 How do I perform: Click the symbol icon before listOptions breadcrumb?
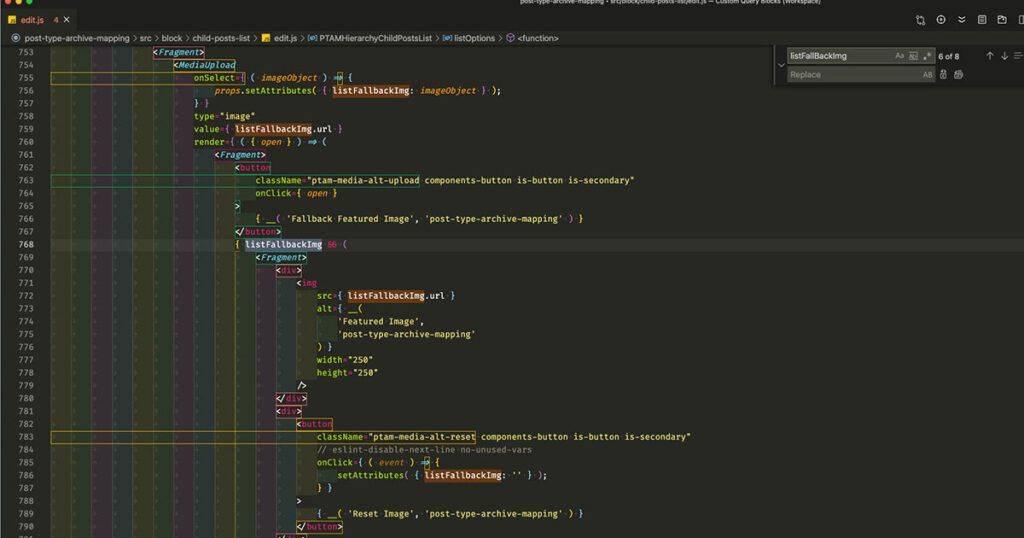click(447, 39)
